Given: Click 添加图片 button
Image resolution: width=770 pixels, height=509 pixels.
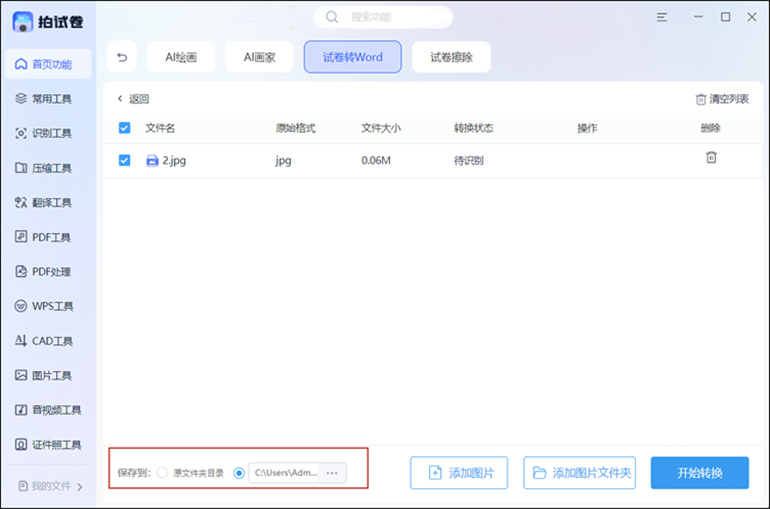Looking at the screenshot, I should pyautogui.click(x=459, y=473).
